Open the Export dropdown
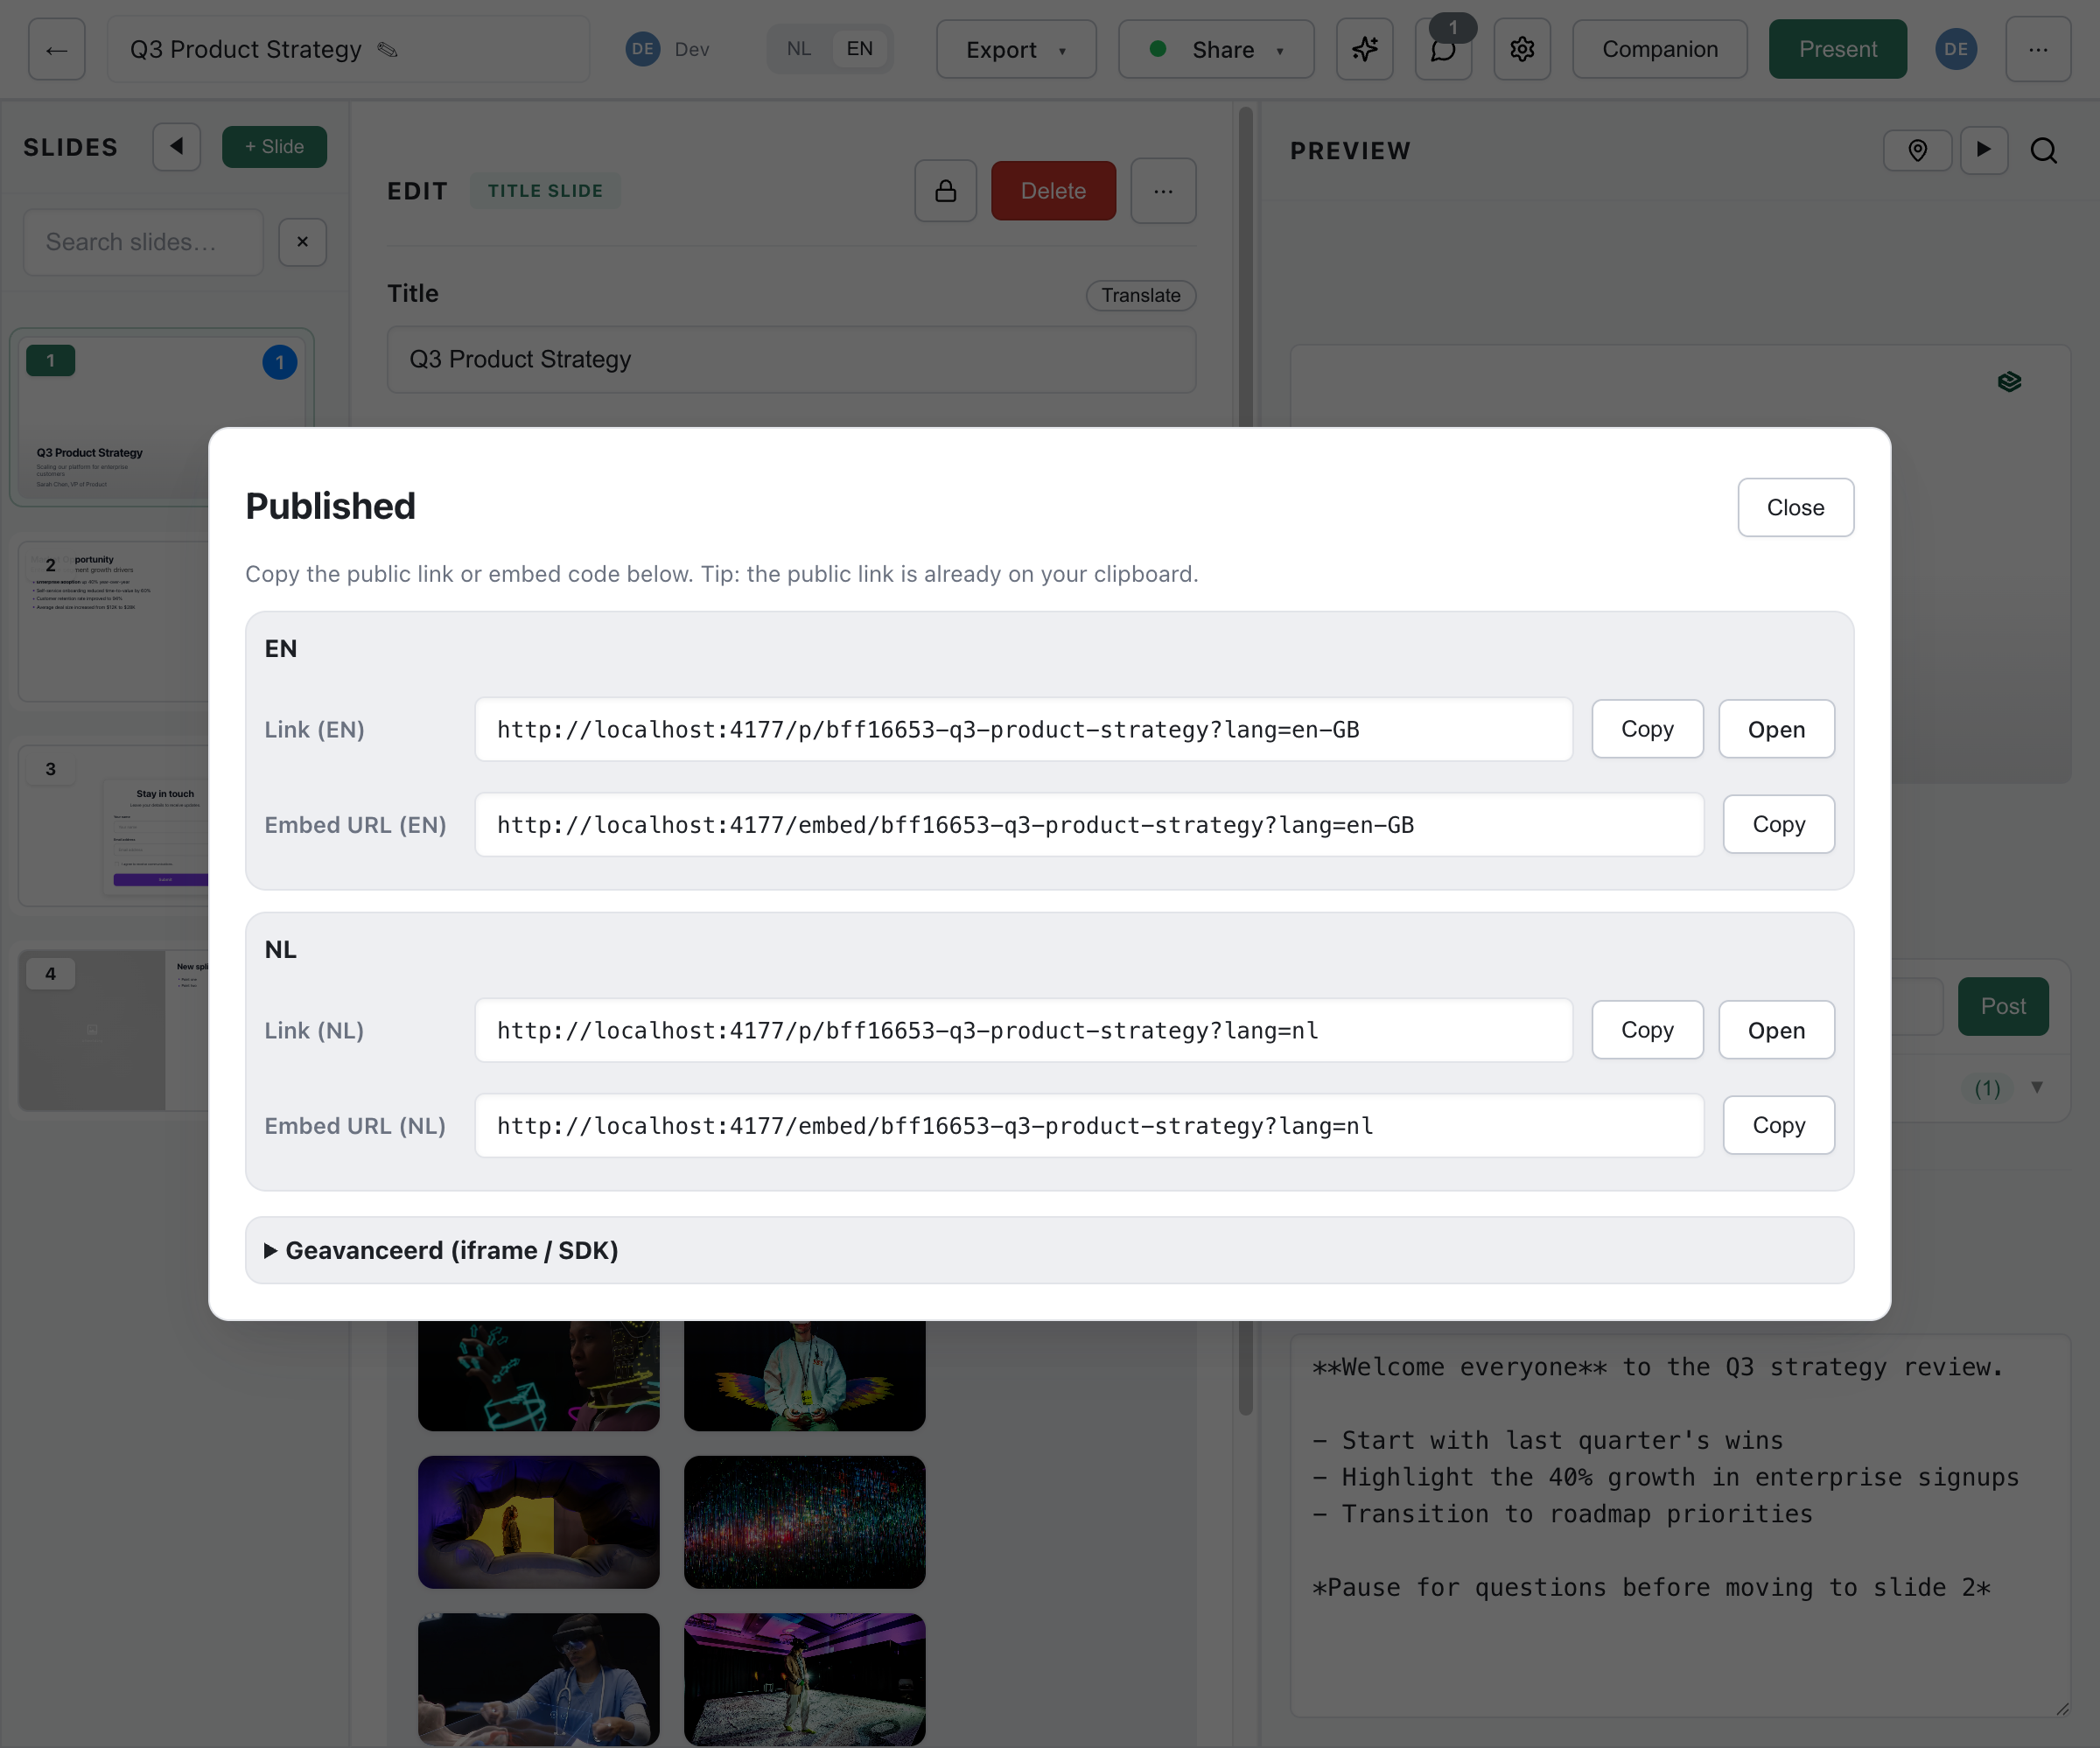 coord(1016,49)
